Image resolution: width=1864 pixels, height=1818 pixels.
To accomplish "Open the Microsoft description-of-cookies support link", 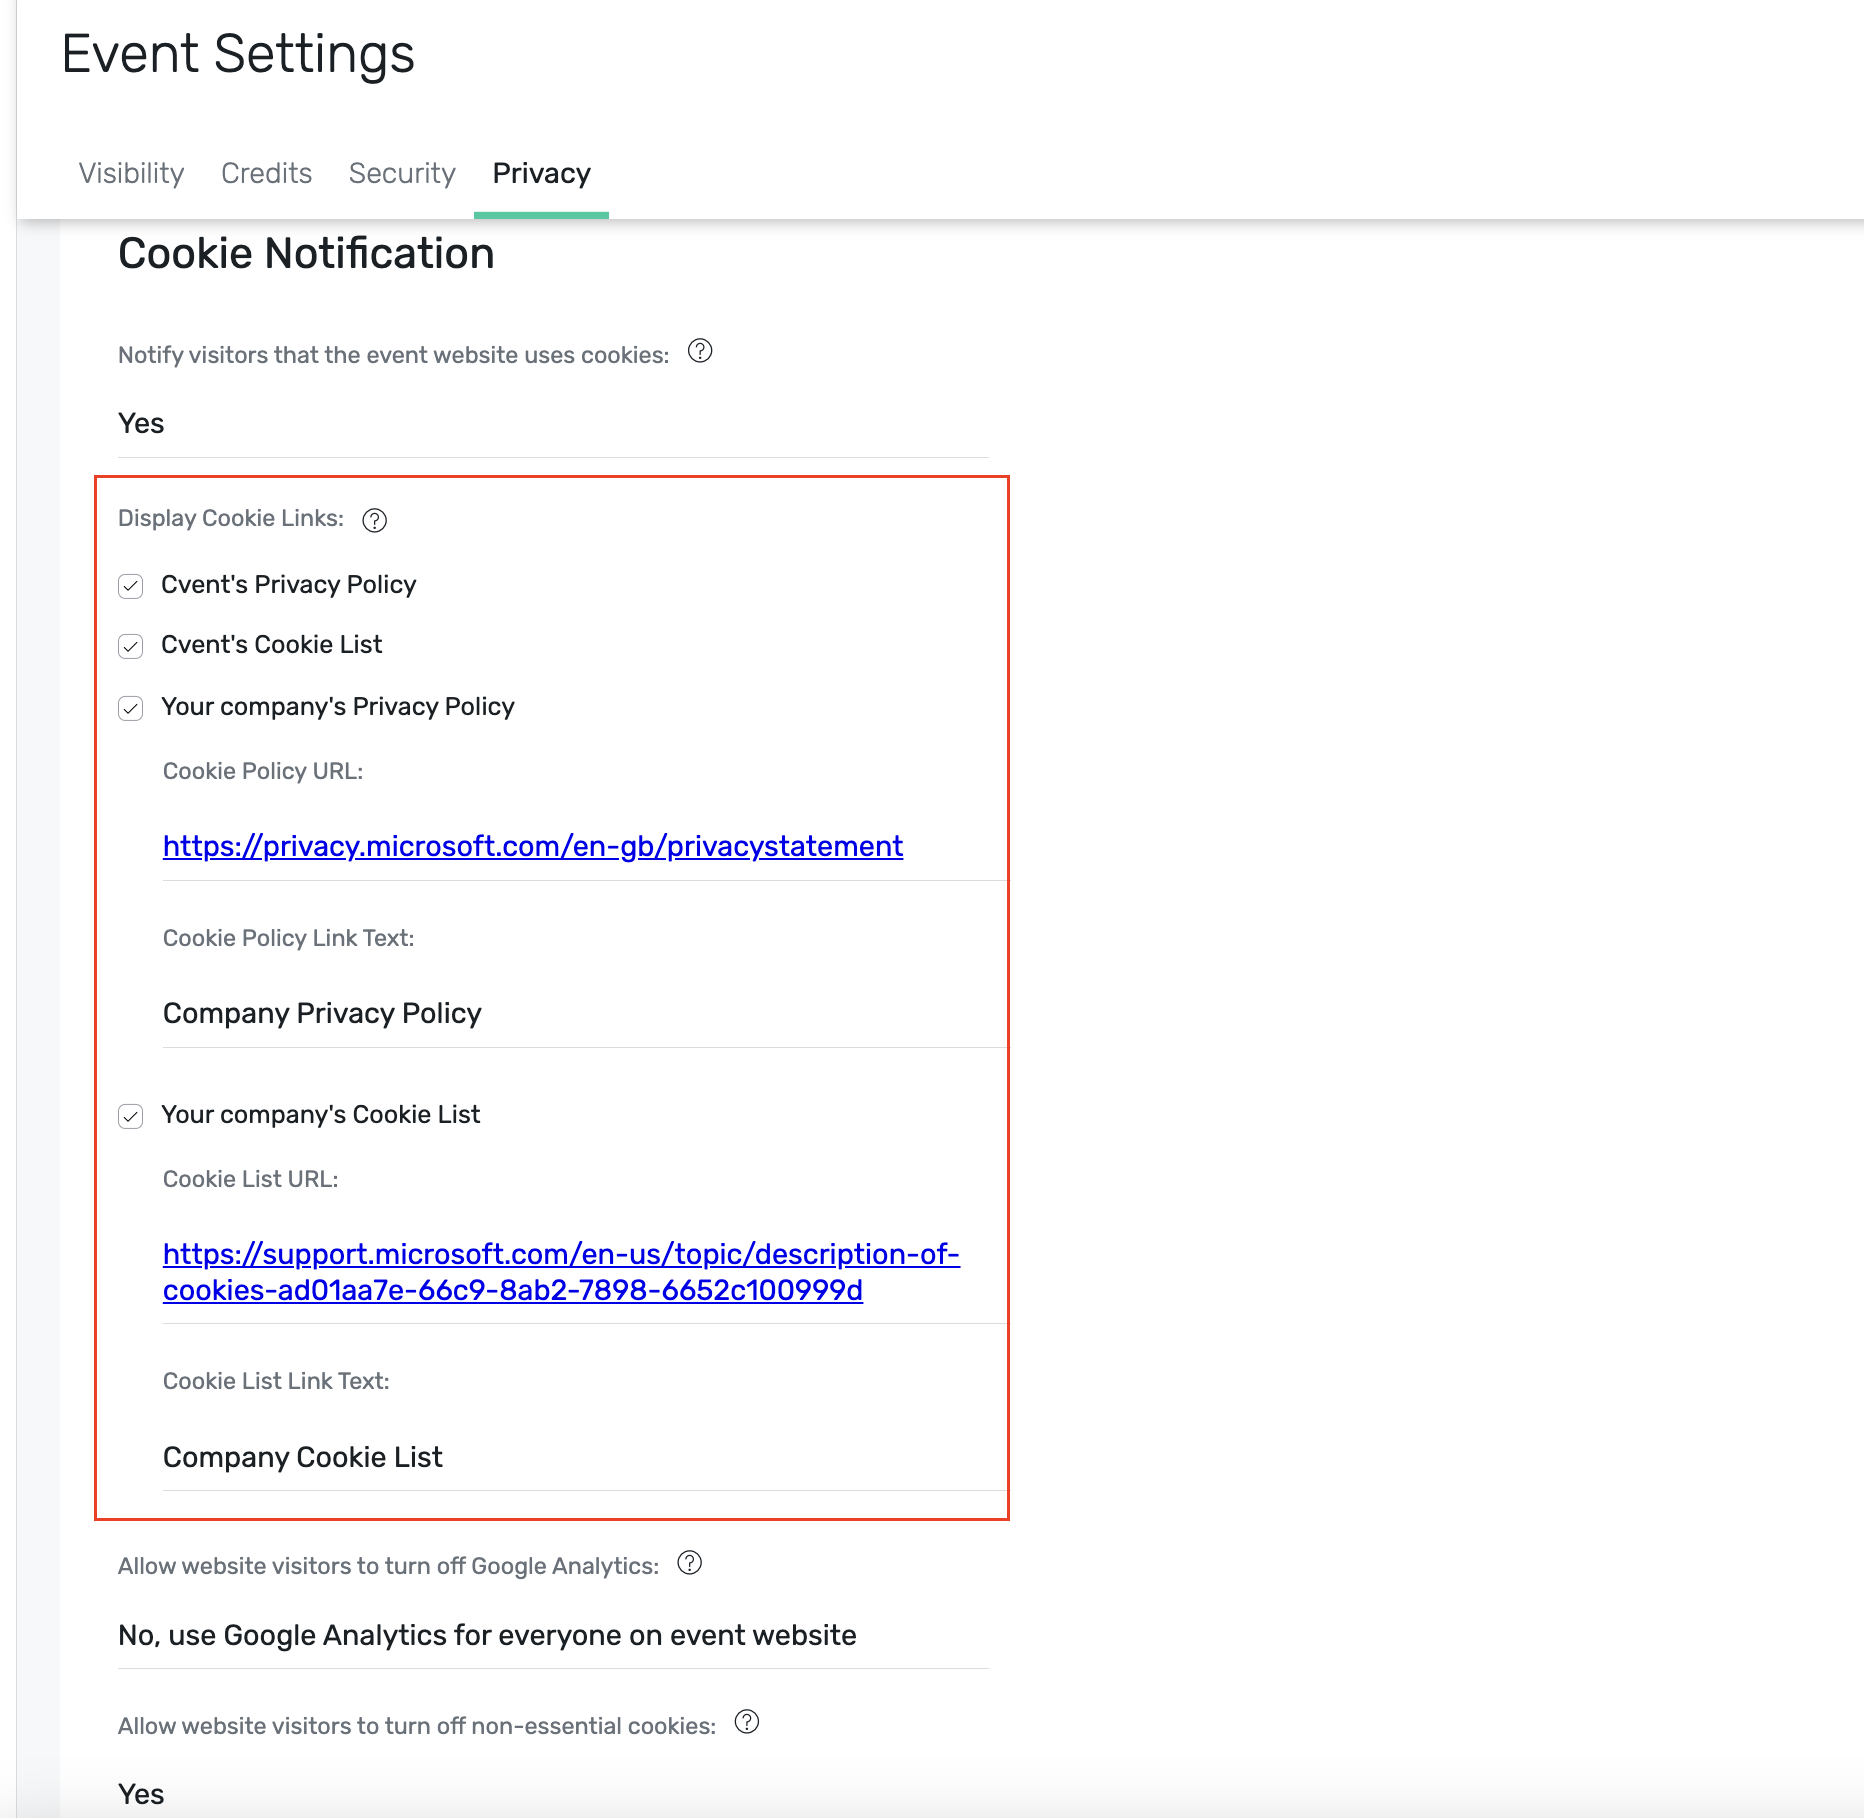I will point(561,1272).
